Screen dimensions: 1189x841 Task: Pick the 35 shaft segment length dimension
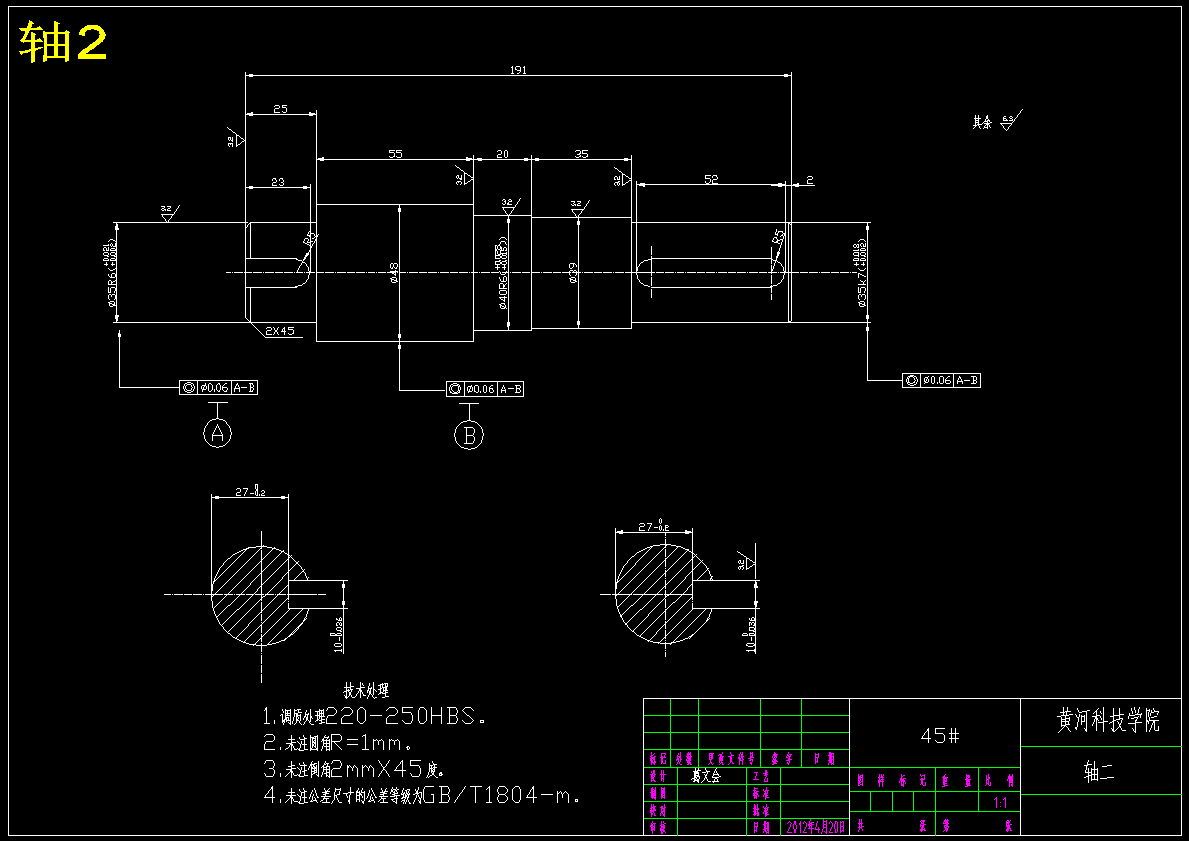[581, 154]
